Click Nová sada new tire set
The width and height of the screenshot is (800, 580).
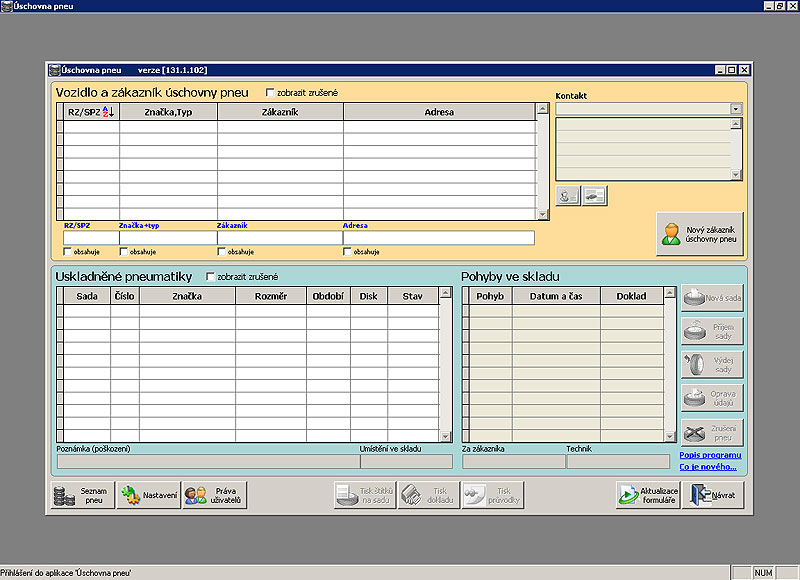click(x=712, y=298)
